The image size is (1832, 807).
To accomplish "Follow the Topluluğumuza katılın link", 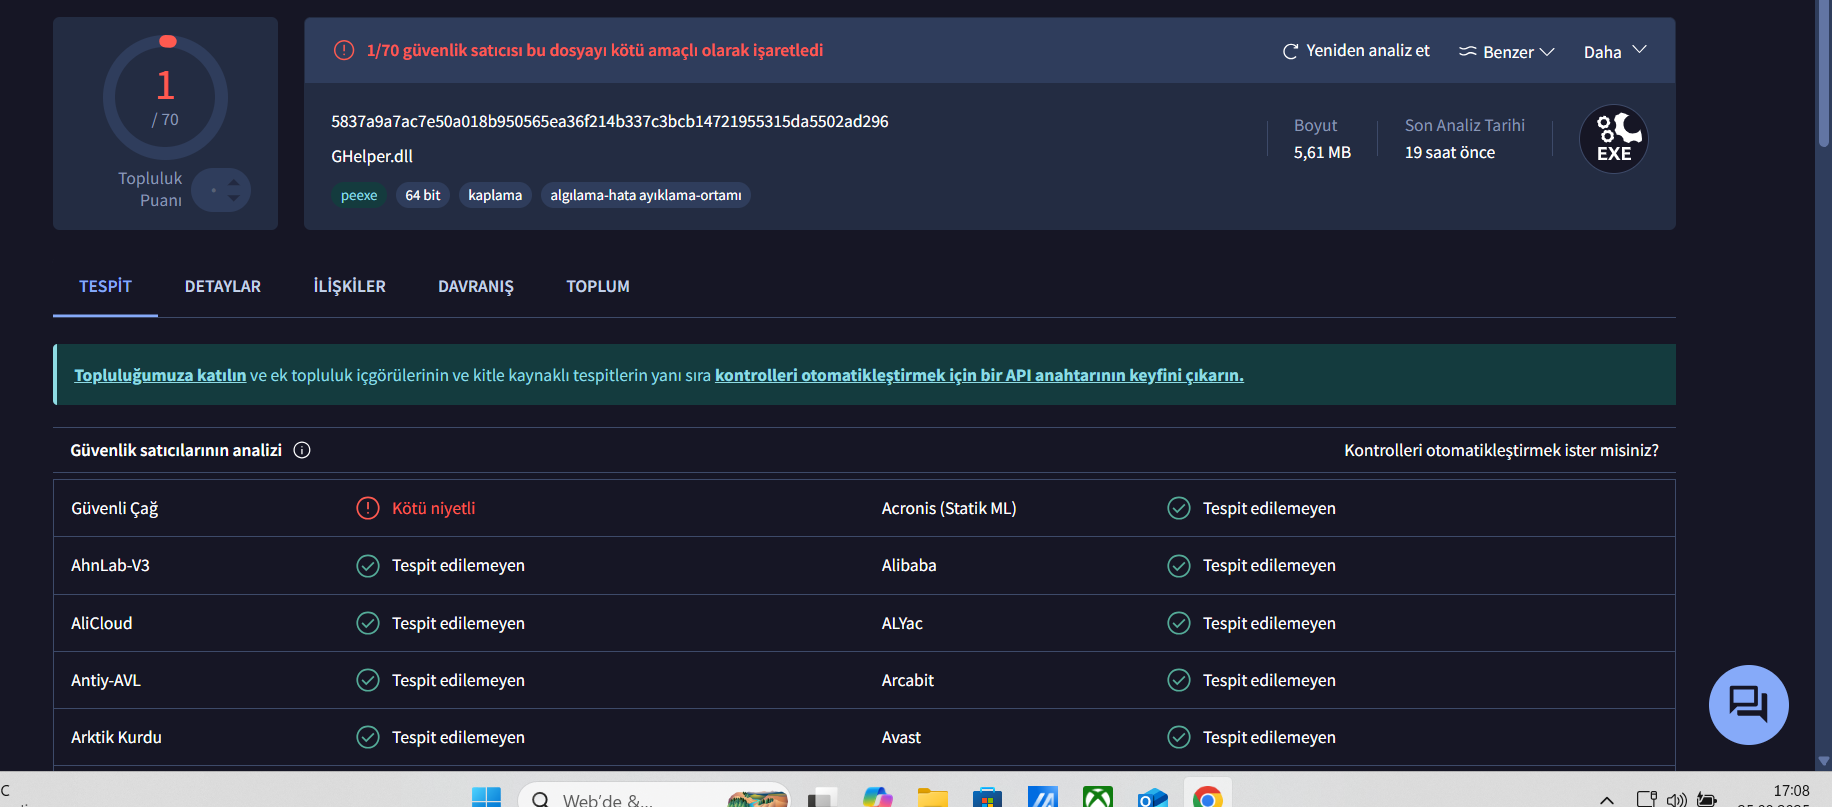I will pyautogui.click(x=160, y=375).
